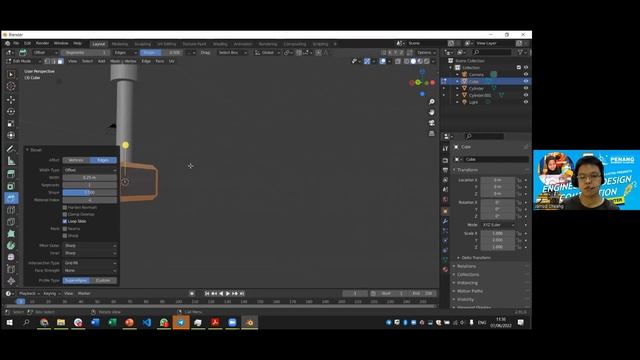
Task: Open the Edit Mode dropdown
Action: pos(24,61)
